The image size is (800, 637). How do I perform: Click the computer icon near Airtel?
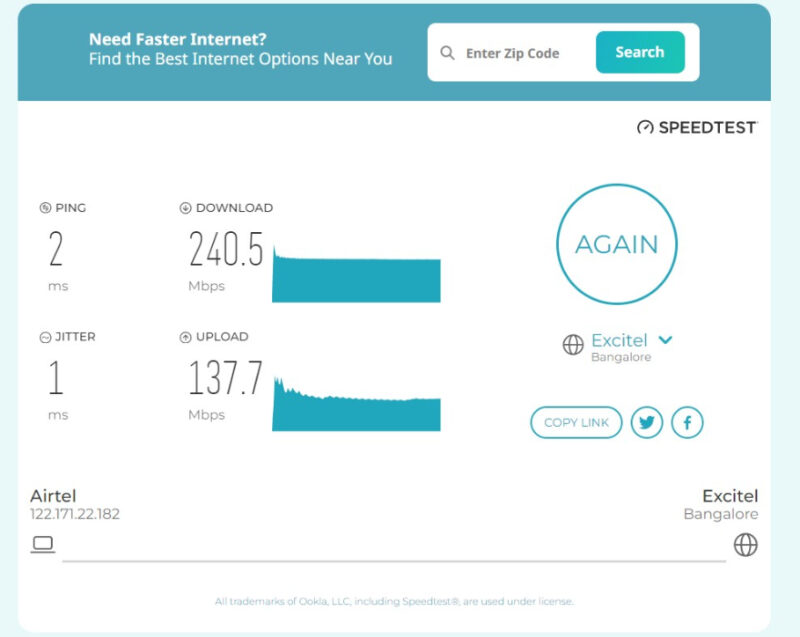[x=42, y=546]
